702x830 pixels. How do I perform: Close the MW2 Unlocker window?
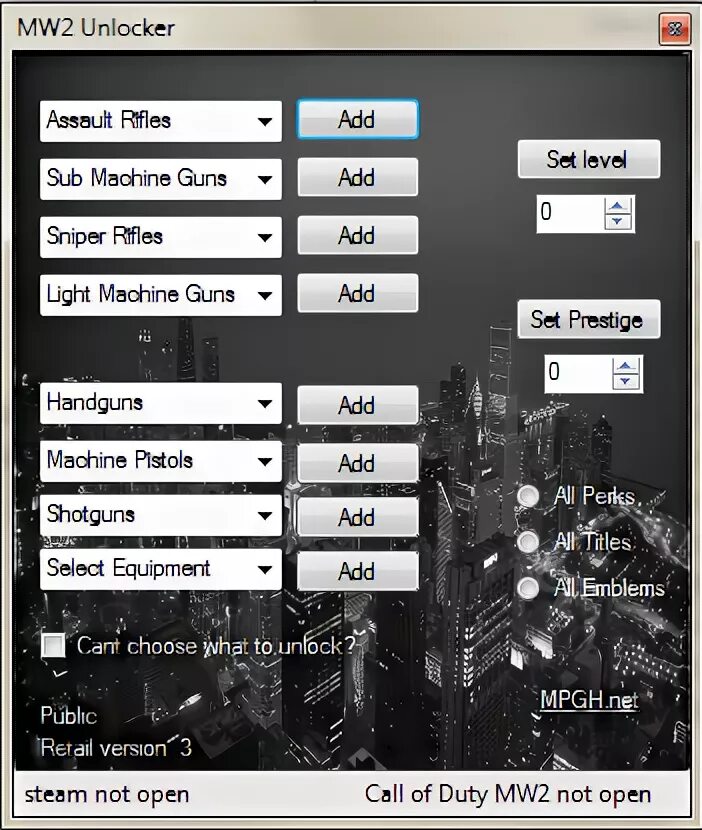(x=674, y=29)
